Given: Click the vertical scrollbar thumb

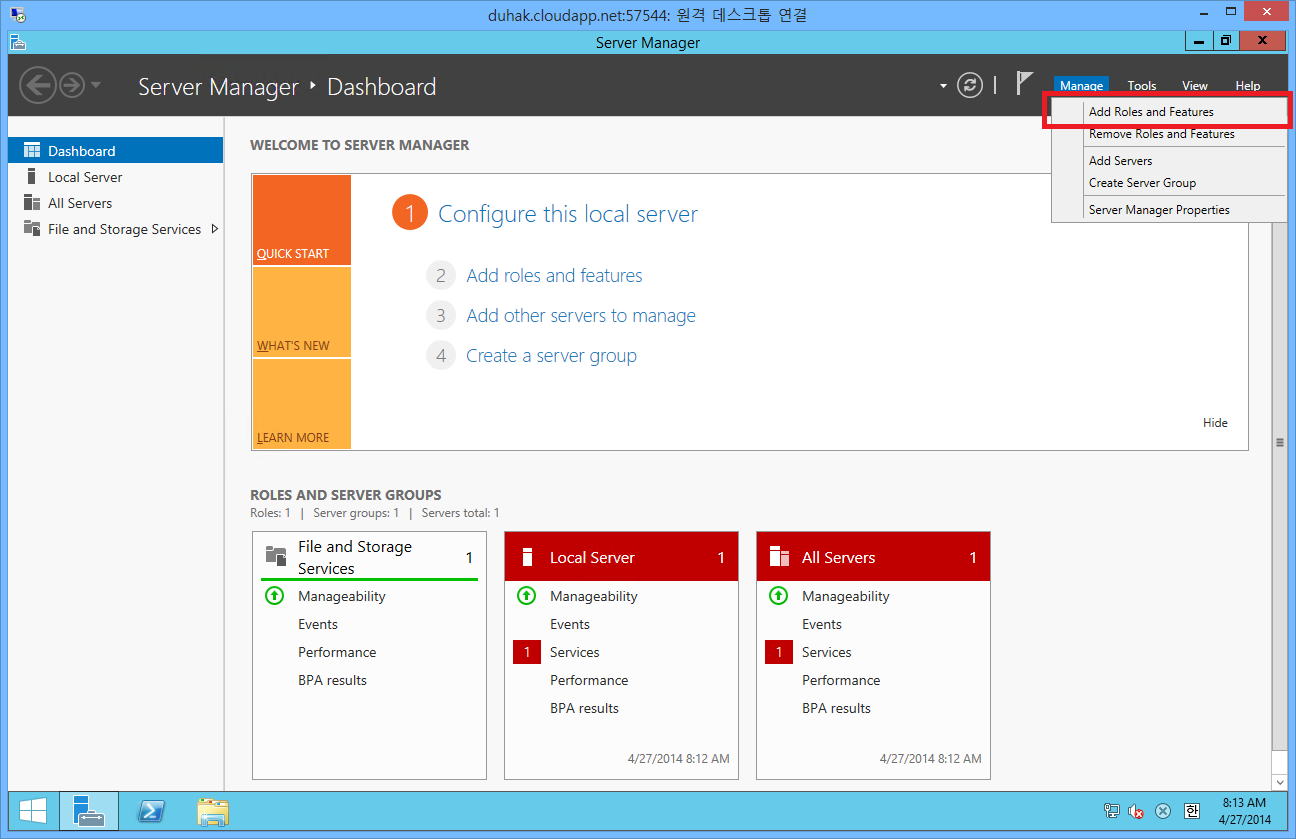Looking at the screenshot, I should pyautogui.click(x=1279, y=443).
